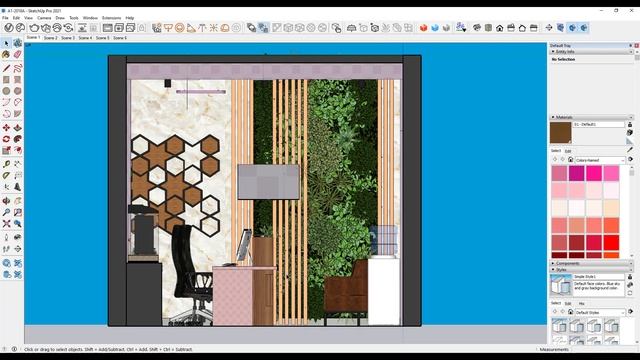Screen dimensions: 640x360
Task: Toggle the blue section display button
Action: 572,28
